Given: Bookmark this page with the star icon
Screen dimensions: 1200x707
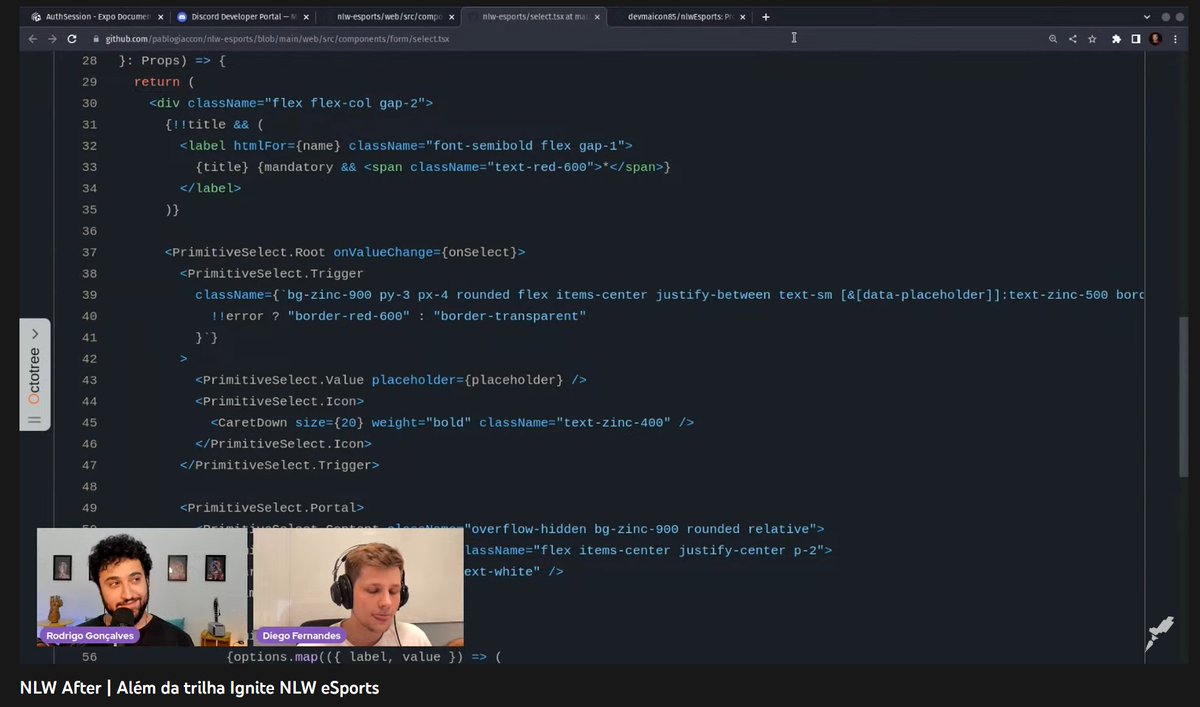Looking at the screenshot, I should pyautogui.click(x=1092, y=39).
